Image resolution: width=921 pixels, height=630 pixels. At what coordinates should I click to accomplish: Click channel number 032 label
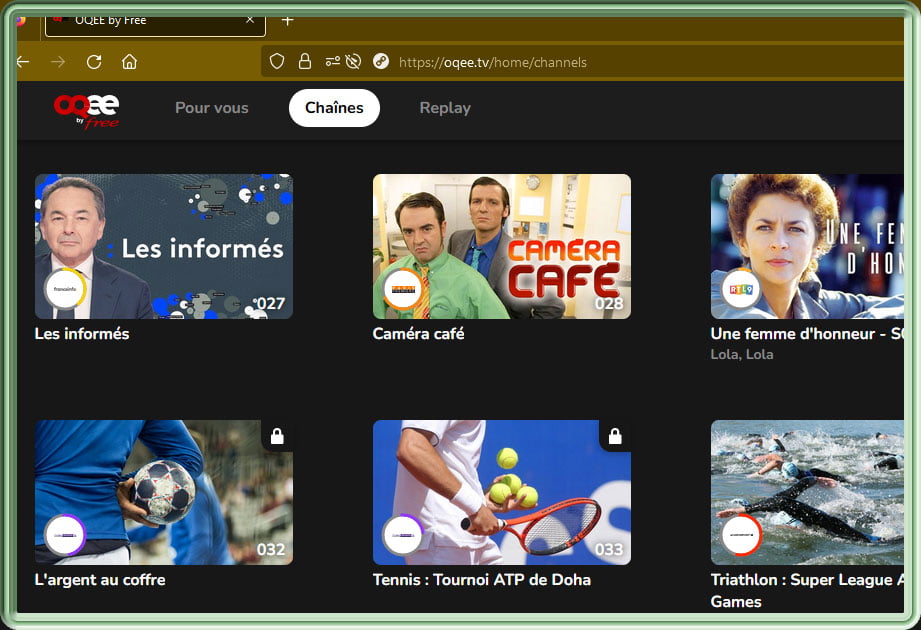coord(271,550)
